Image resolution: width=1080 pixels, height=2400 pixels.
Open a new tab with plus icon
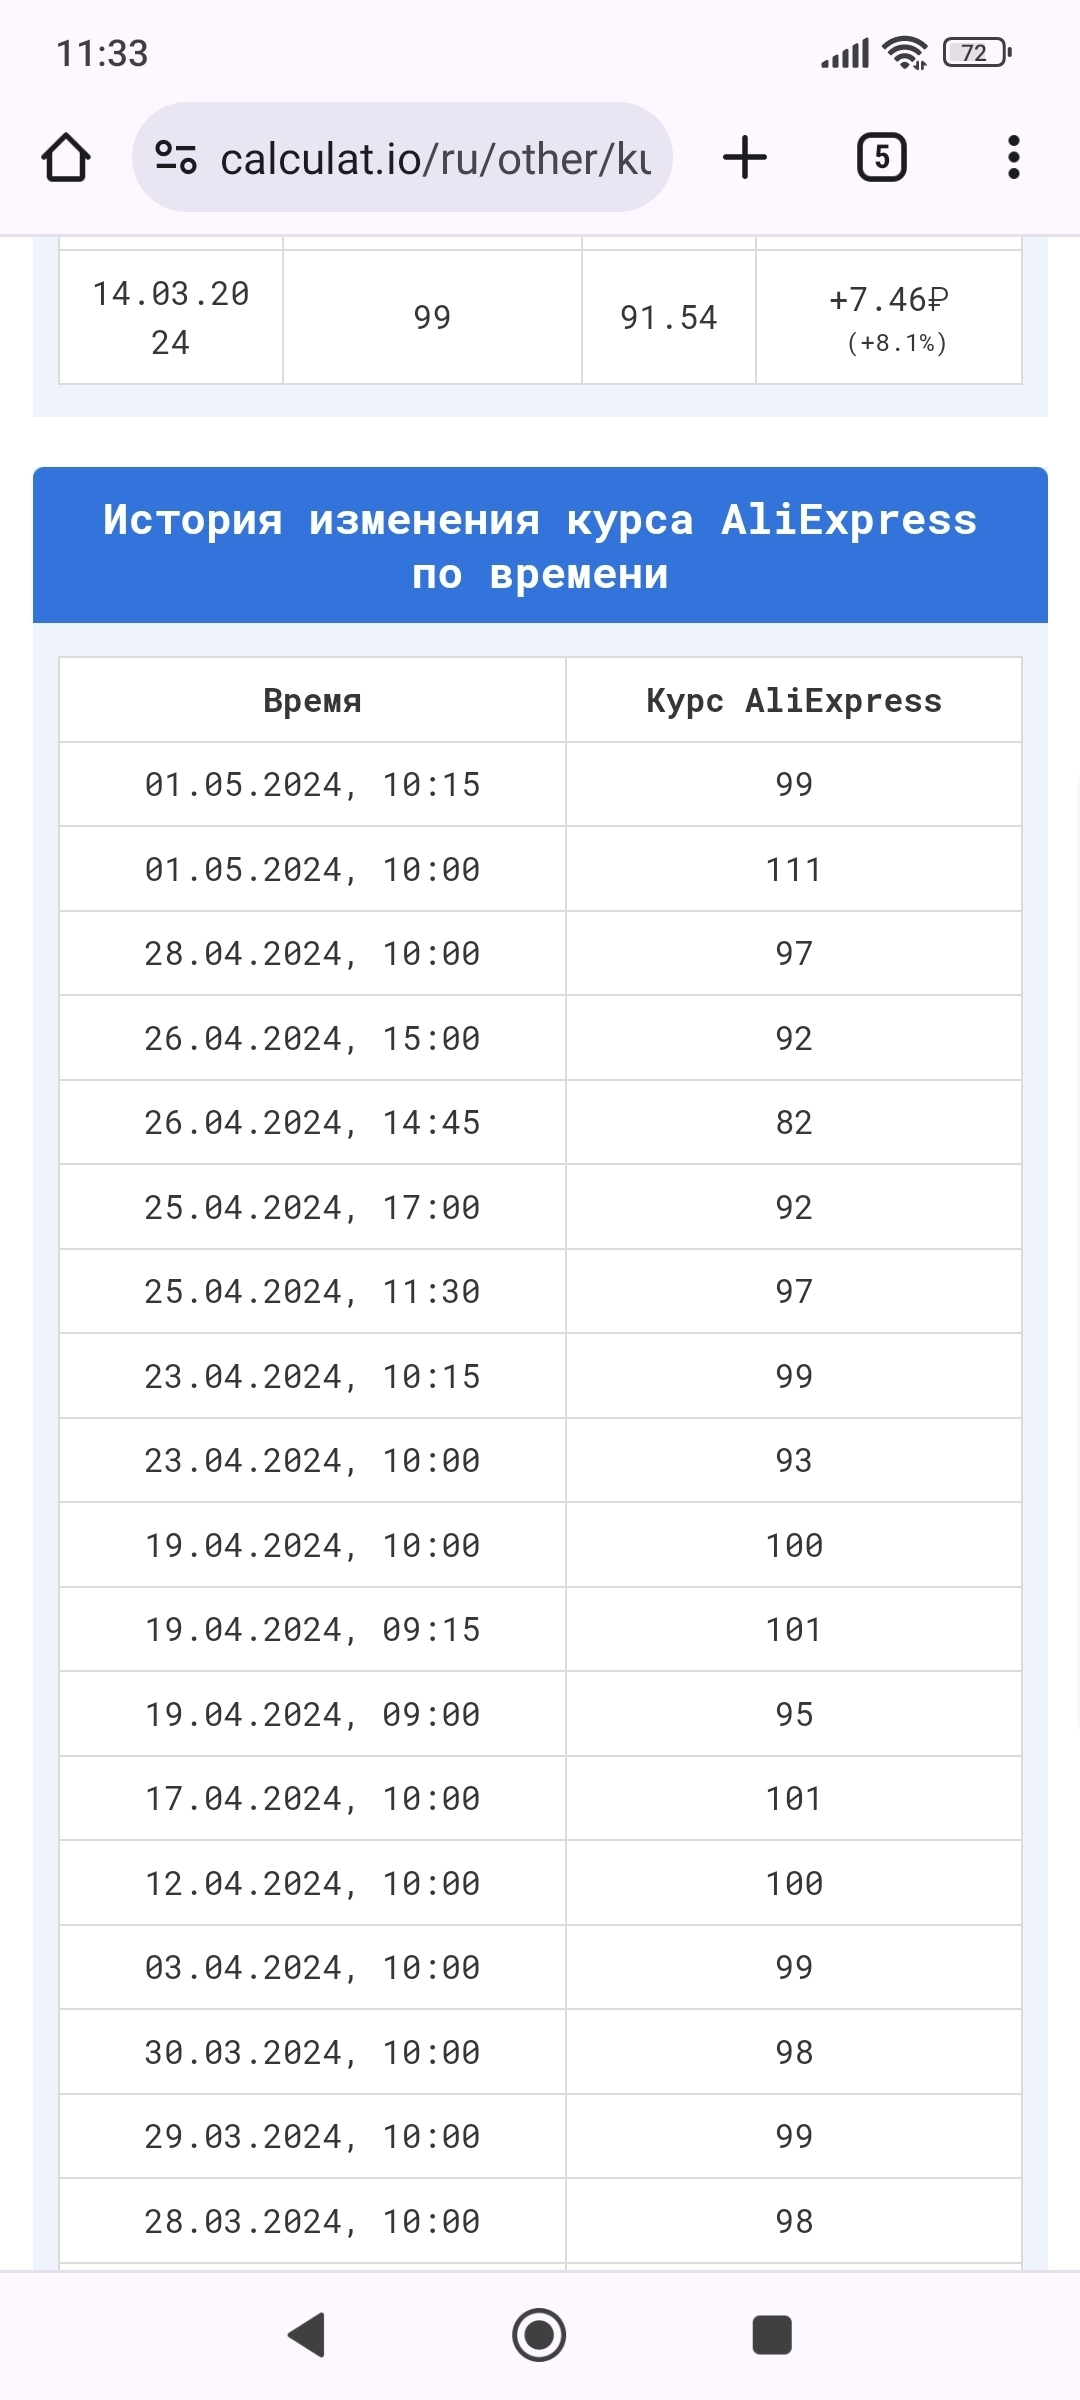[x=745, y=158]
